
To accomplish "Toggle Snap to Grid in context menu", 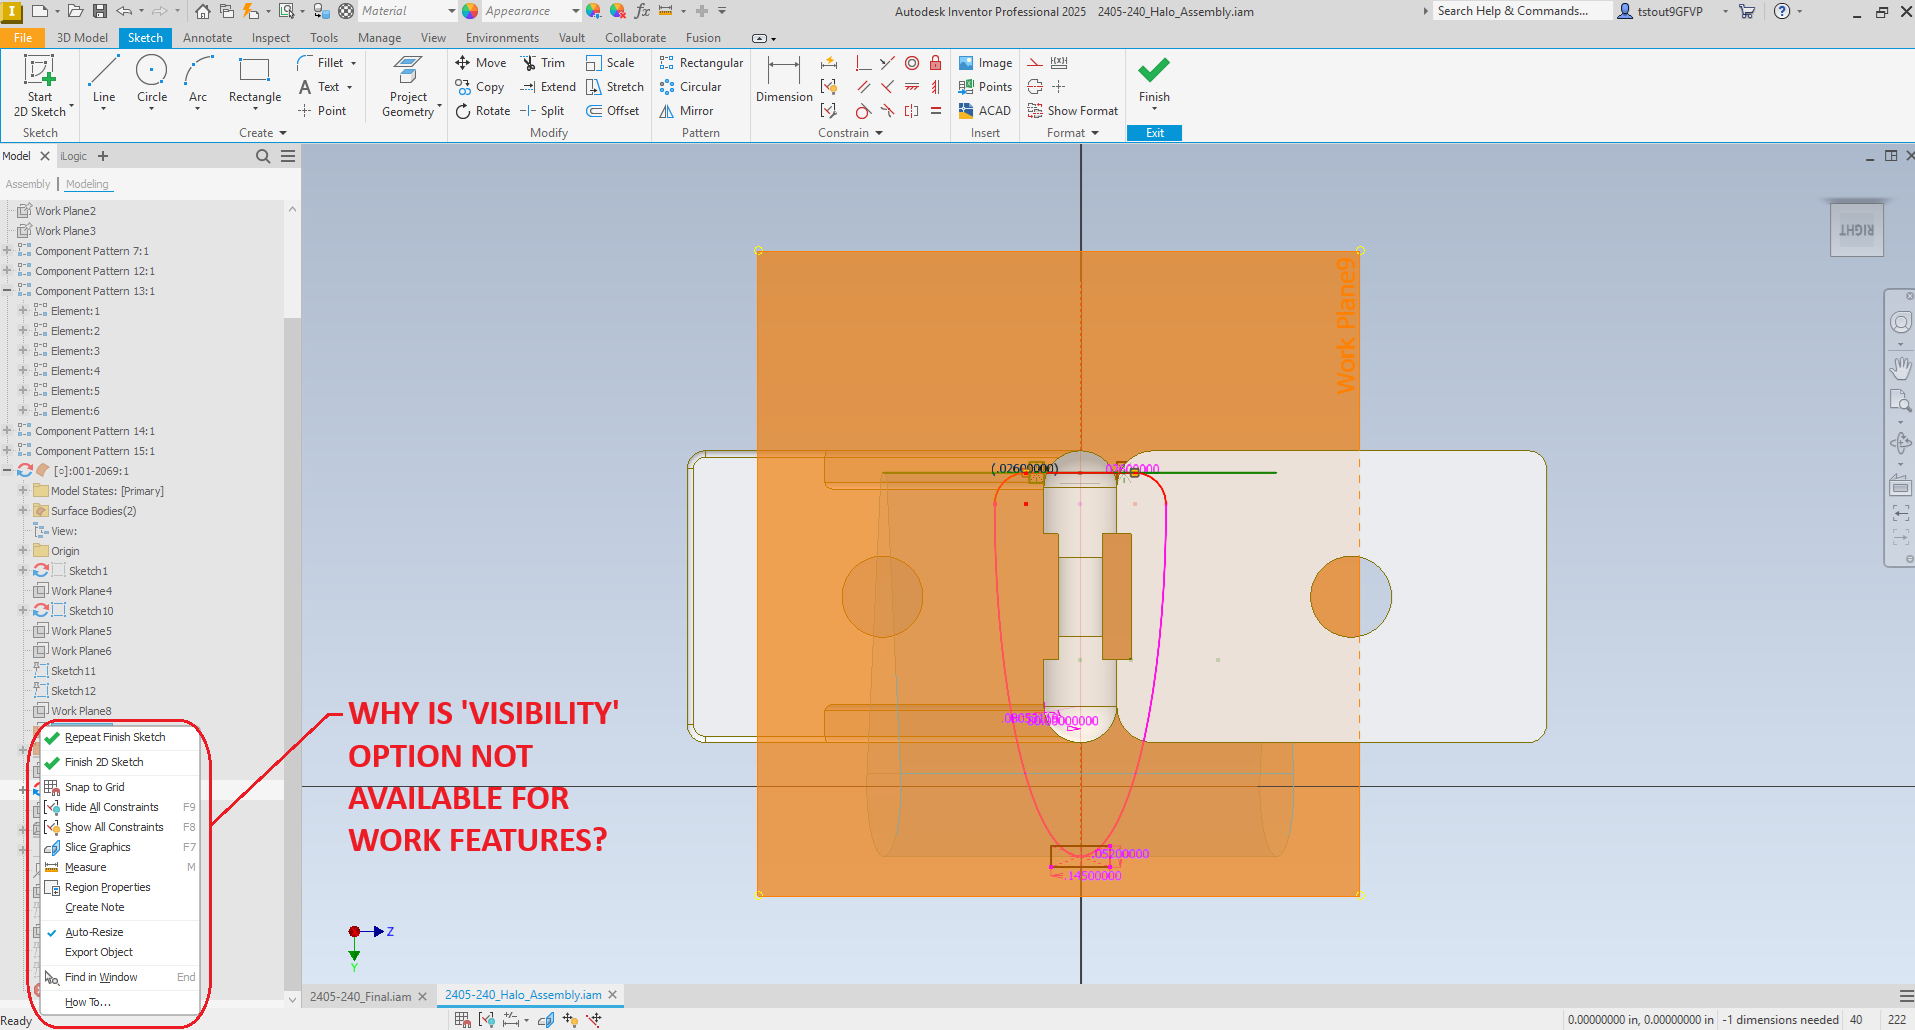I will click(95, 787).
